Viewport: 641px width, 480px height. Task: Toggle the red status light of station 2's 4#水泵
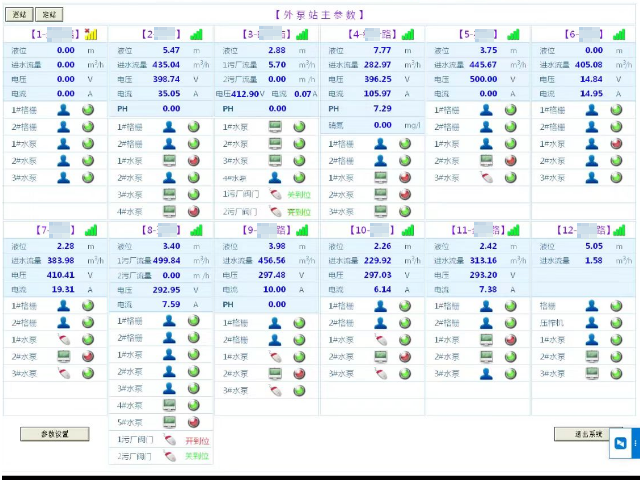194,212
